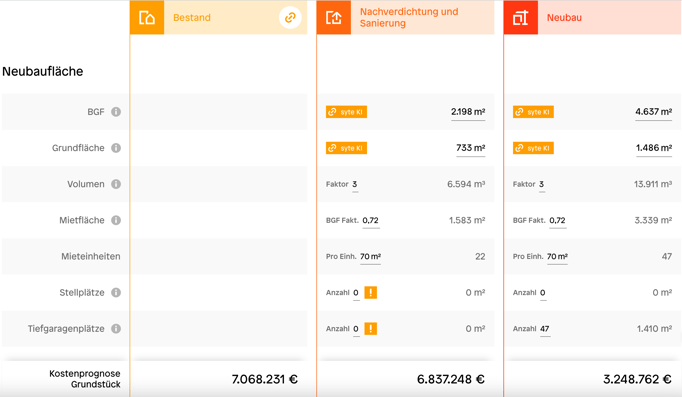Edit Pro Einh. 70 m² in Nachverdichtung
This screenshot has width=682, height=397.
pyautogui.click(x=371, y=257)
